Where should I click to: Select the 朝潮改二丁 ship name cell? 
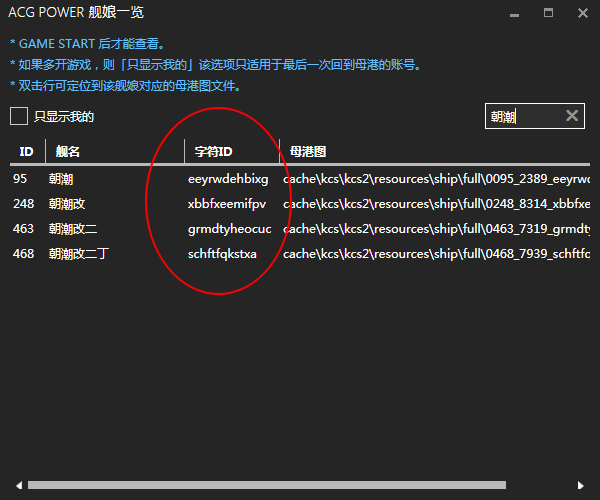pos(79,254)
